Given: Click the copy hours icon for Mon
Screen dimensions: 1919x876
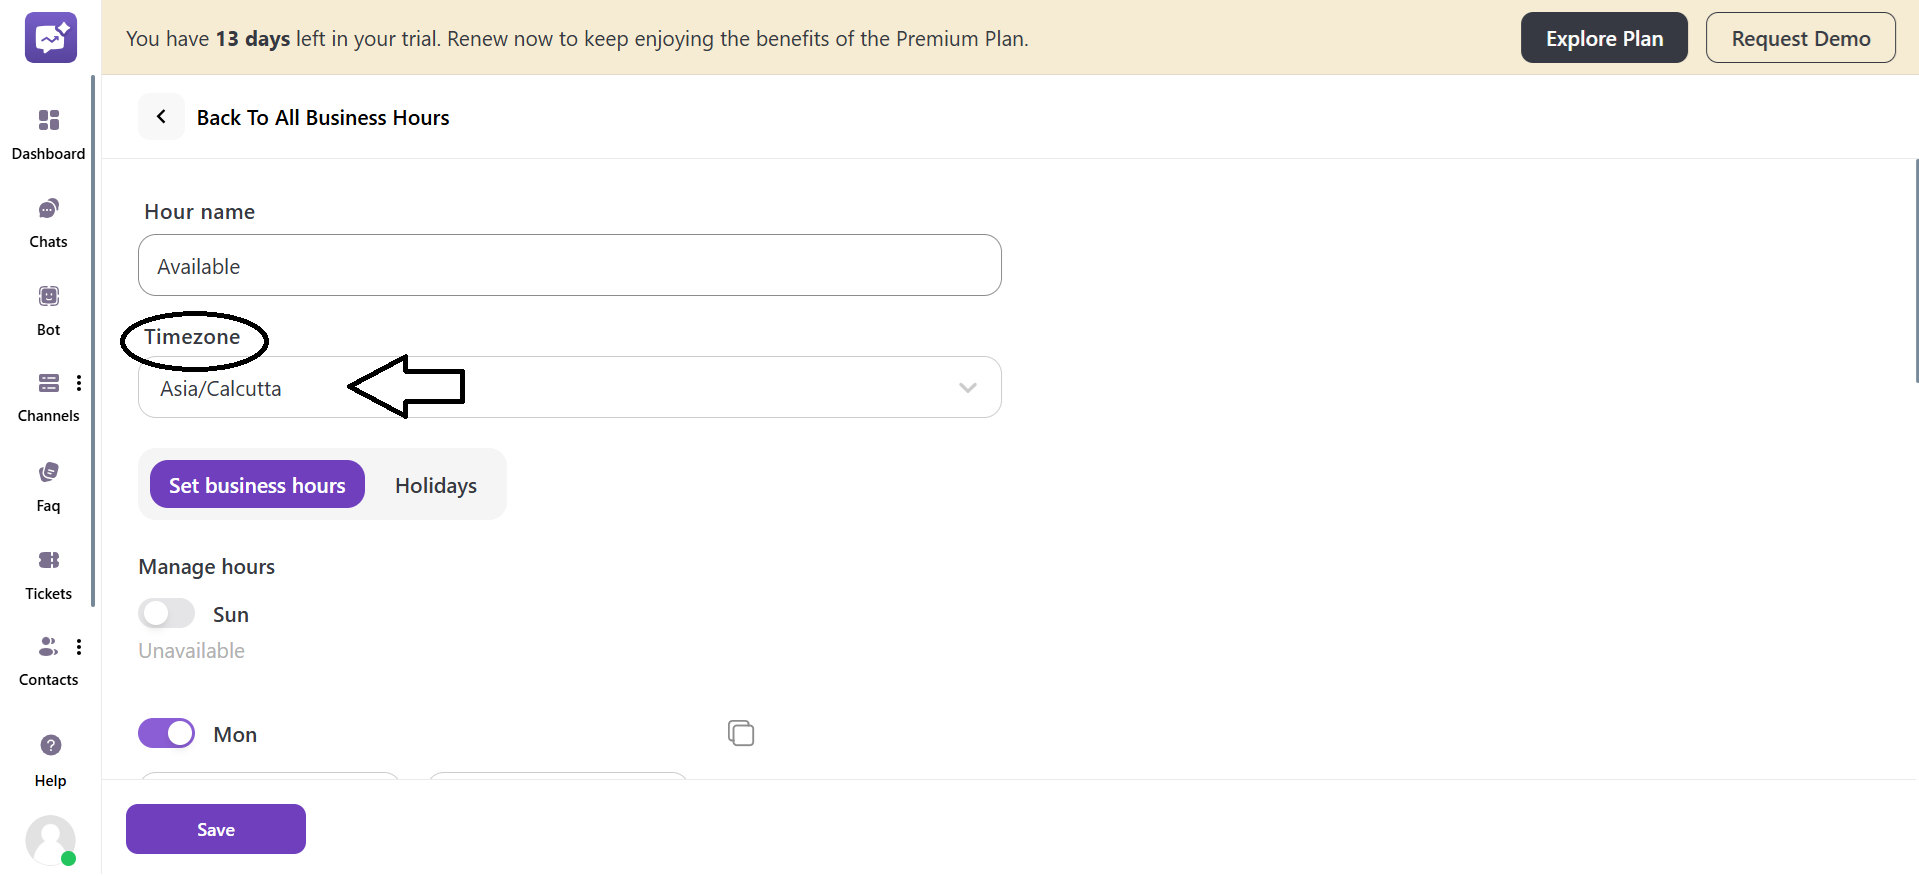Looking at the screenshot, I should click(x=741, y=733).
